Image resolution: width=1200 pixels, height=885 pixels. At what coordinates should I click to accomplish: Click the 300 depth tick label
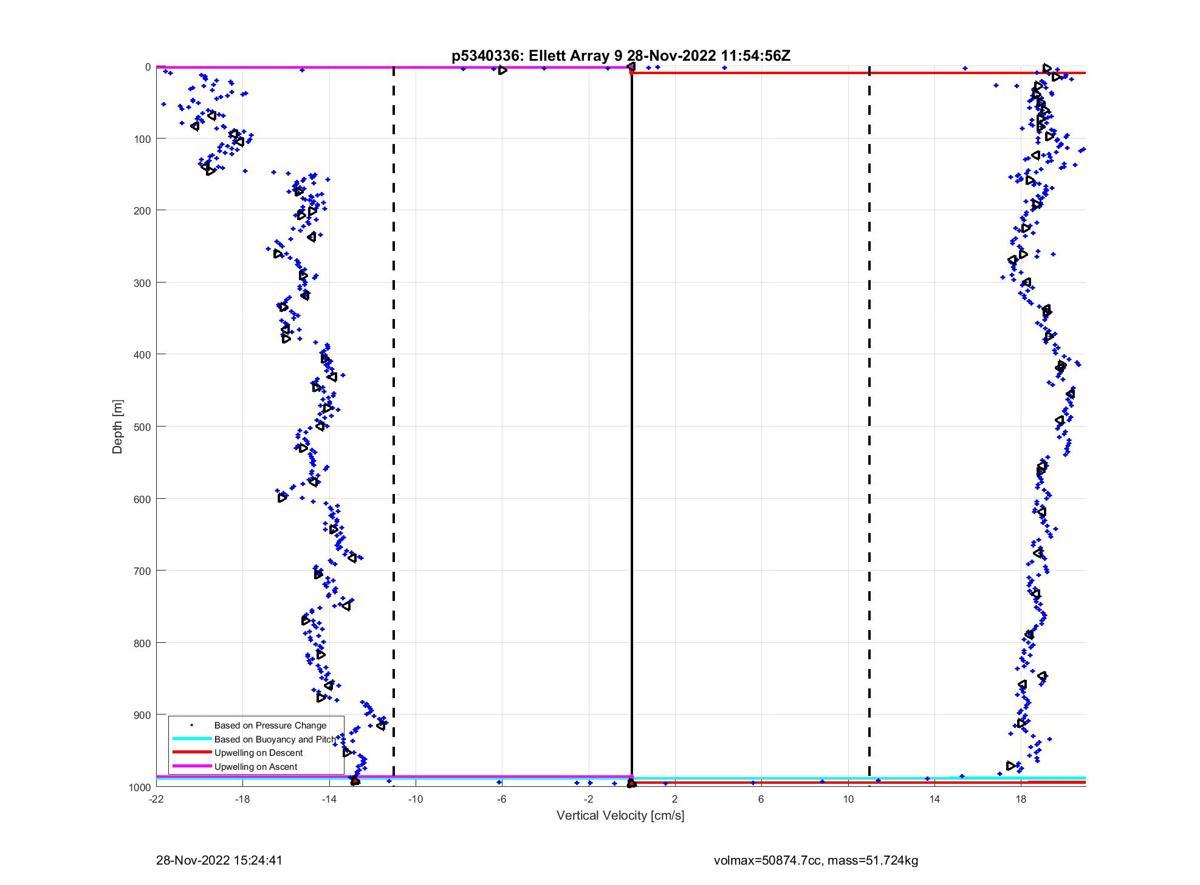pos(141,283)
